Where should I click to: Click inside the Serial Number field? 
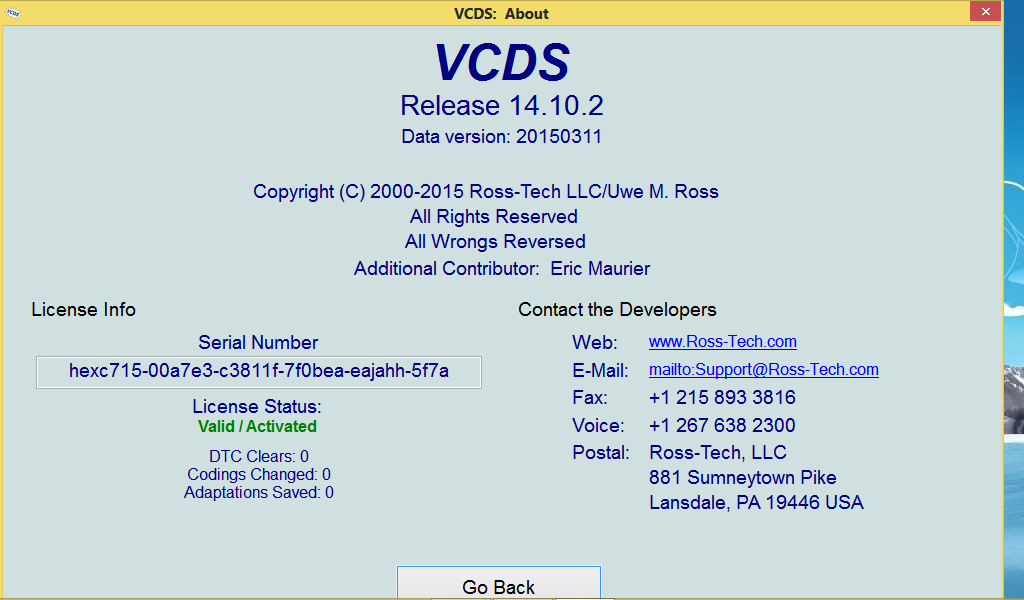click(x=259, y=372)
